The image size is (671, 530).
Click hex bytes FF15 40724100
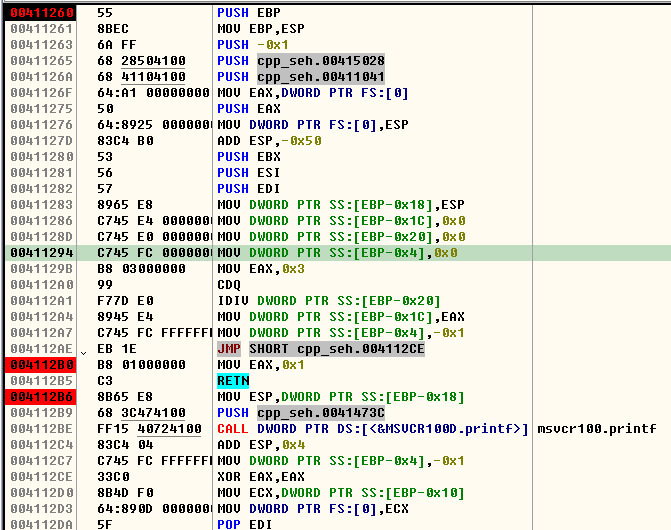click(x=149, y=429)
